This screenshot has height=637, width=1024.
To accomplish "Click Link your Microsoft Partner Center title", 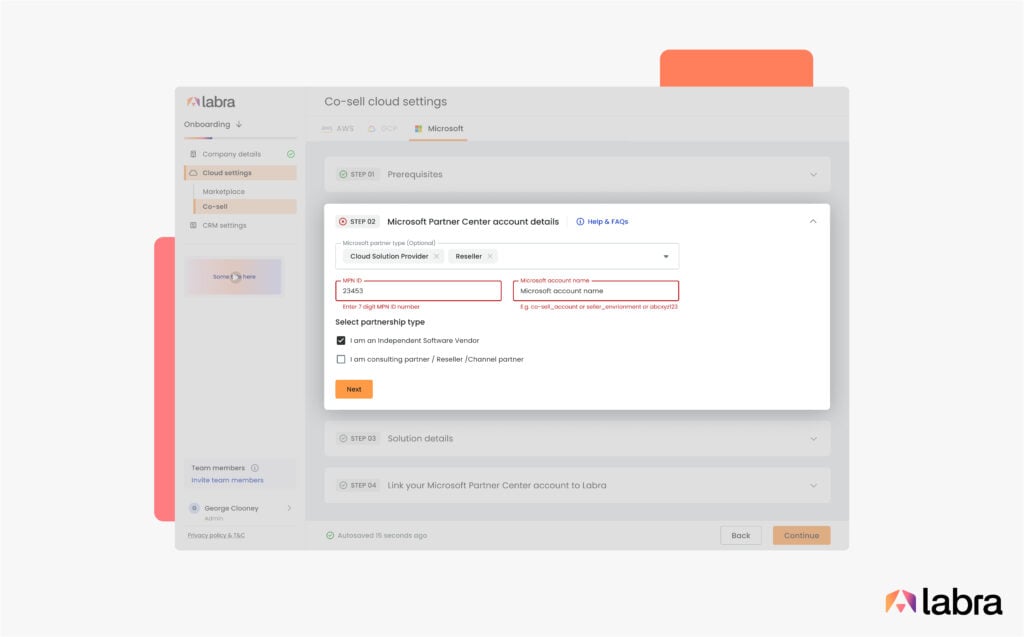I will point(496,485).
